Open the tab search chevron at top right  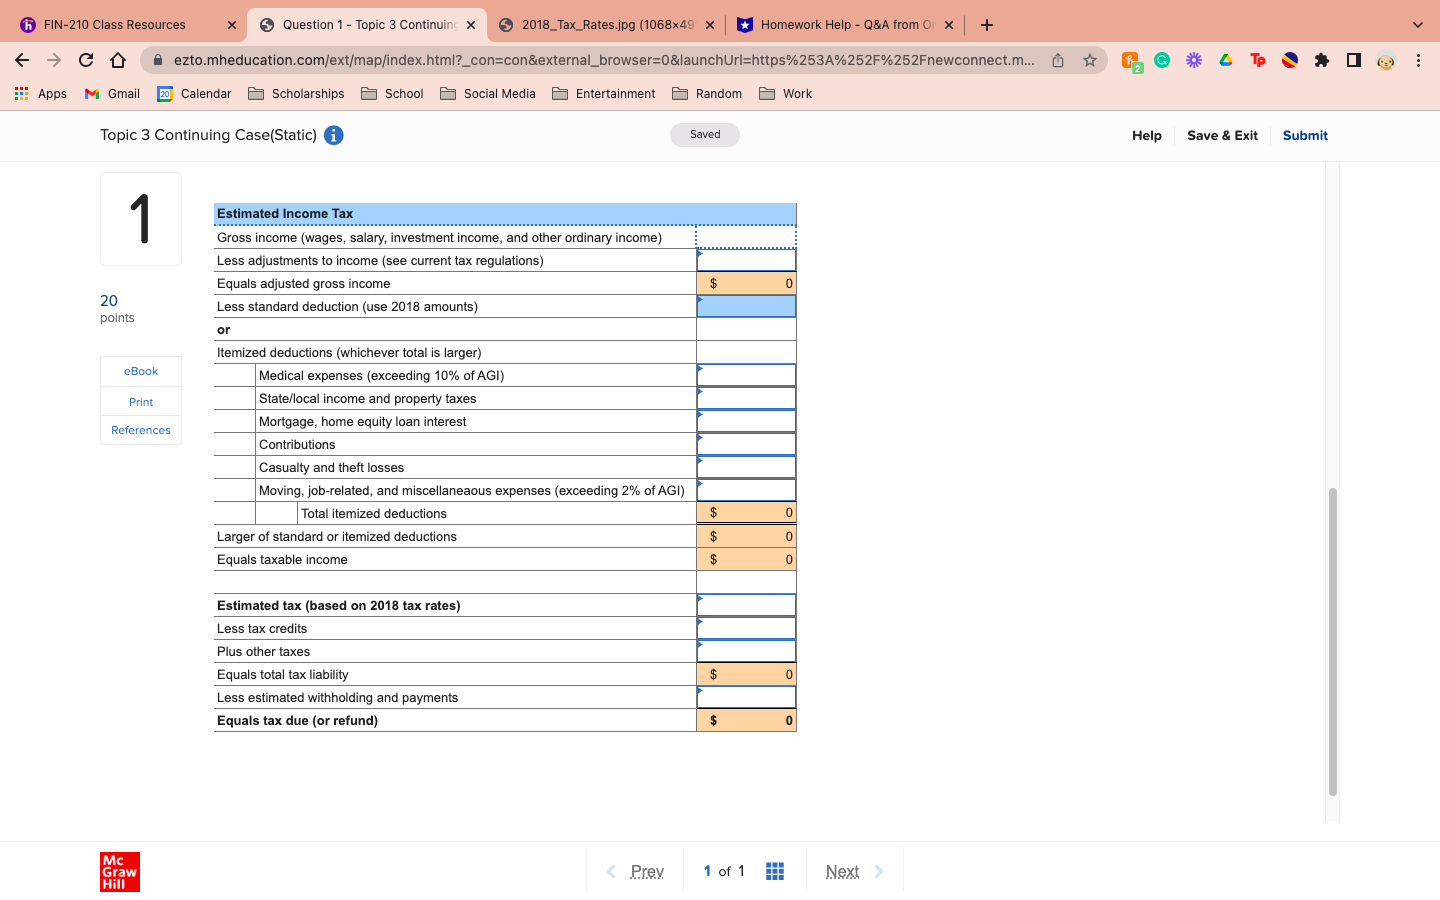tap(1418, 24)
